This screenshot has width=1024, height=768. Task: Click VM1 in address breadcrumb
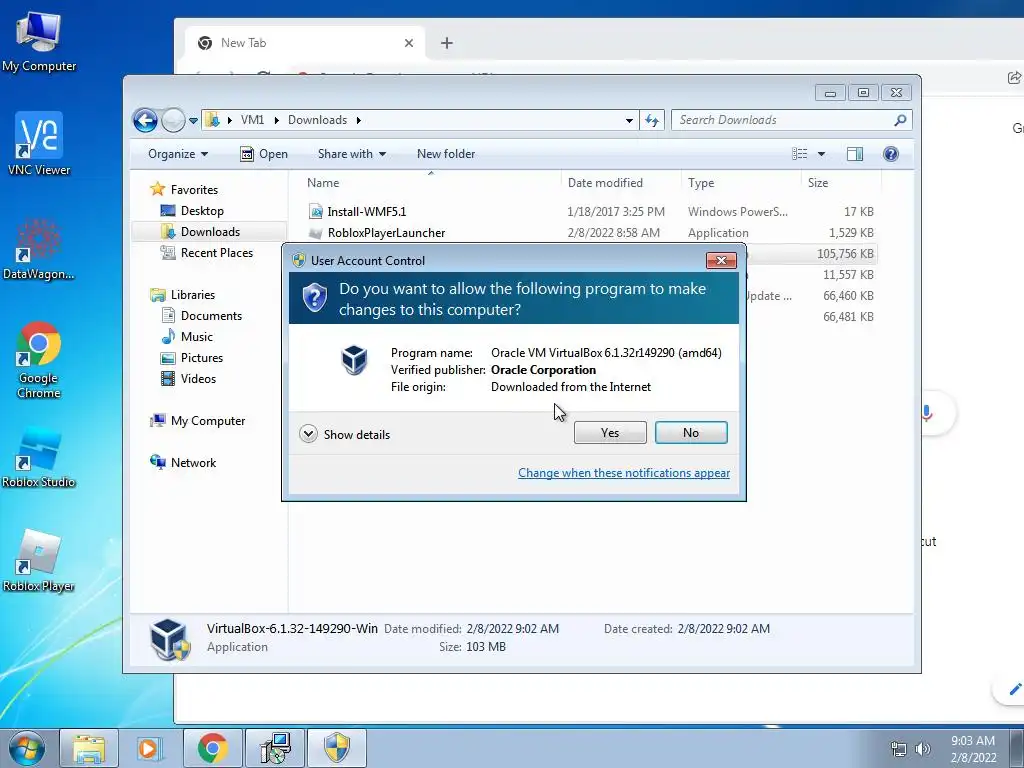(x=252, y=120)
